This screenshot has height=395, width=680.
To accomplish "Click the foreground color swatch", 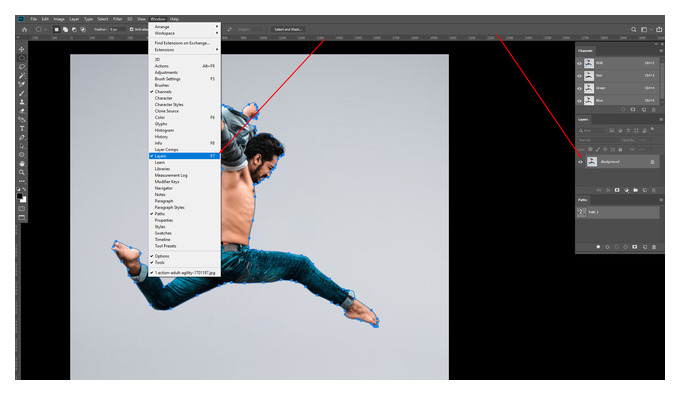I will click(20, 196).
